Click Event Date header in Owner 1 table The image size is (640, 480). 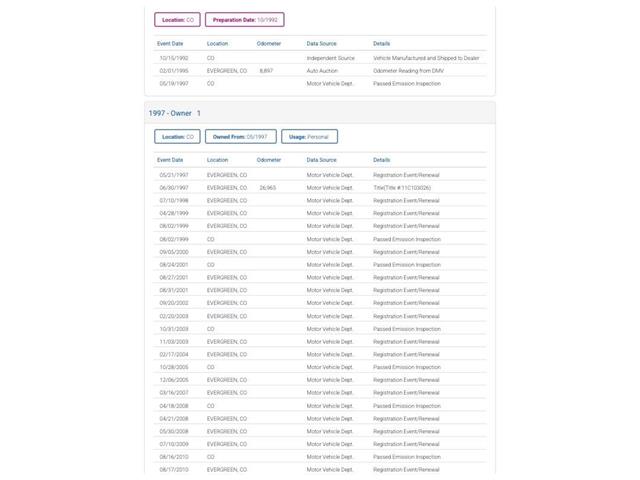(x=170, y=160)
